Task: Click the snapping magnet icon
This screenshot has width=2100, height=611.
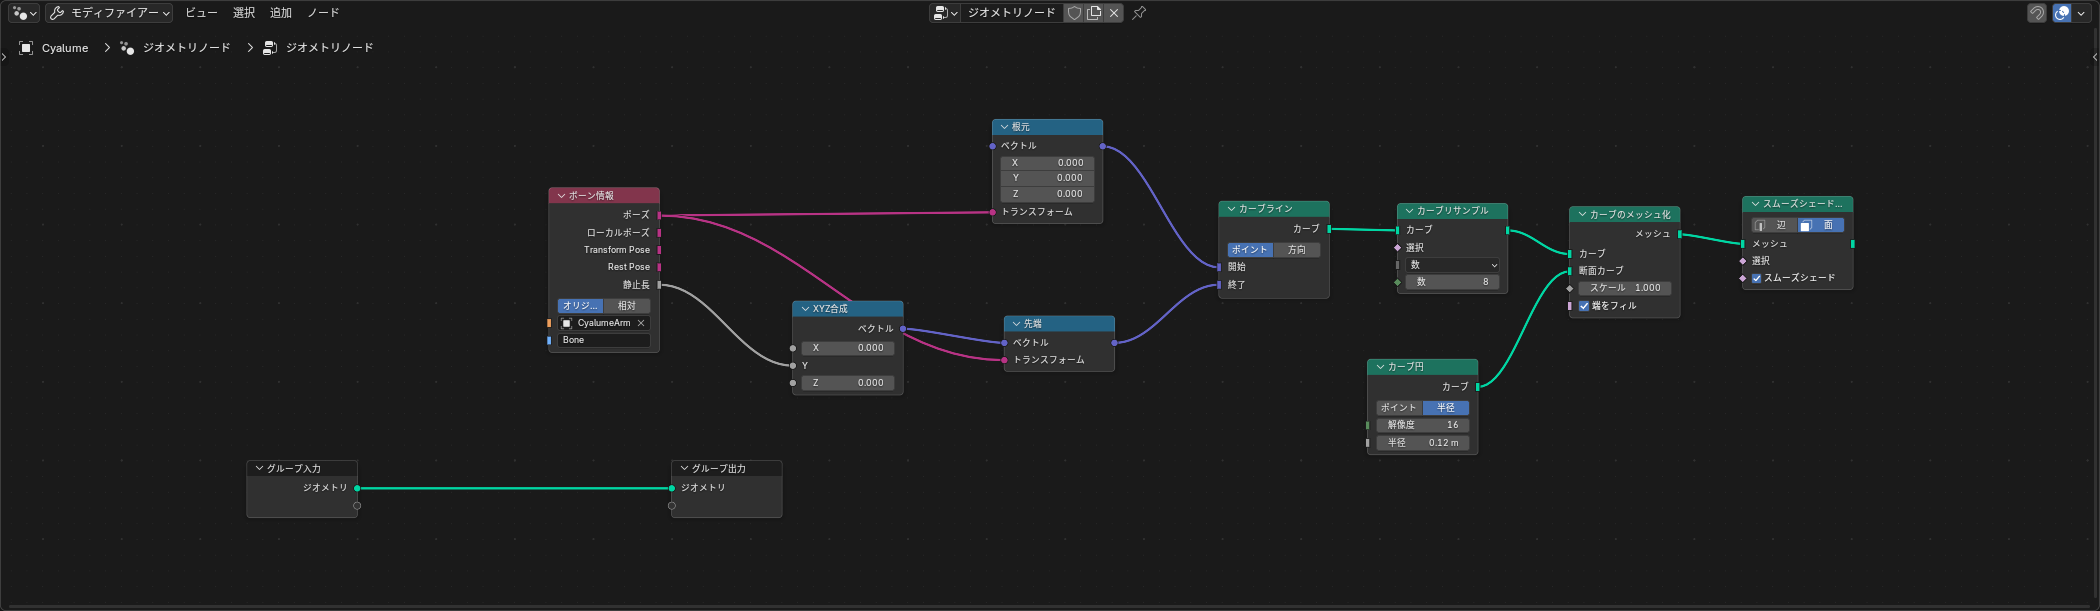Action: [2037, 13]
